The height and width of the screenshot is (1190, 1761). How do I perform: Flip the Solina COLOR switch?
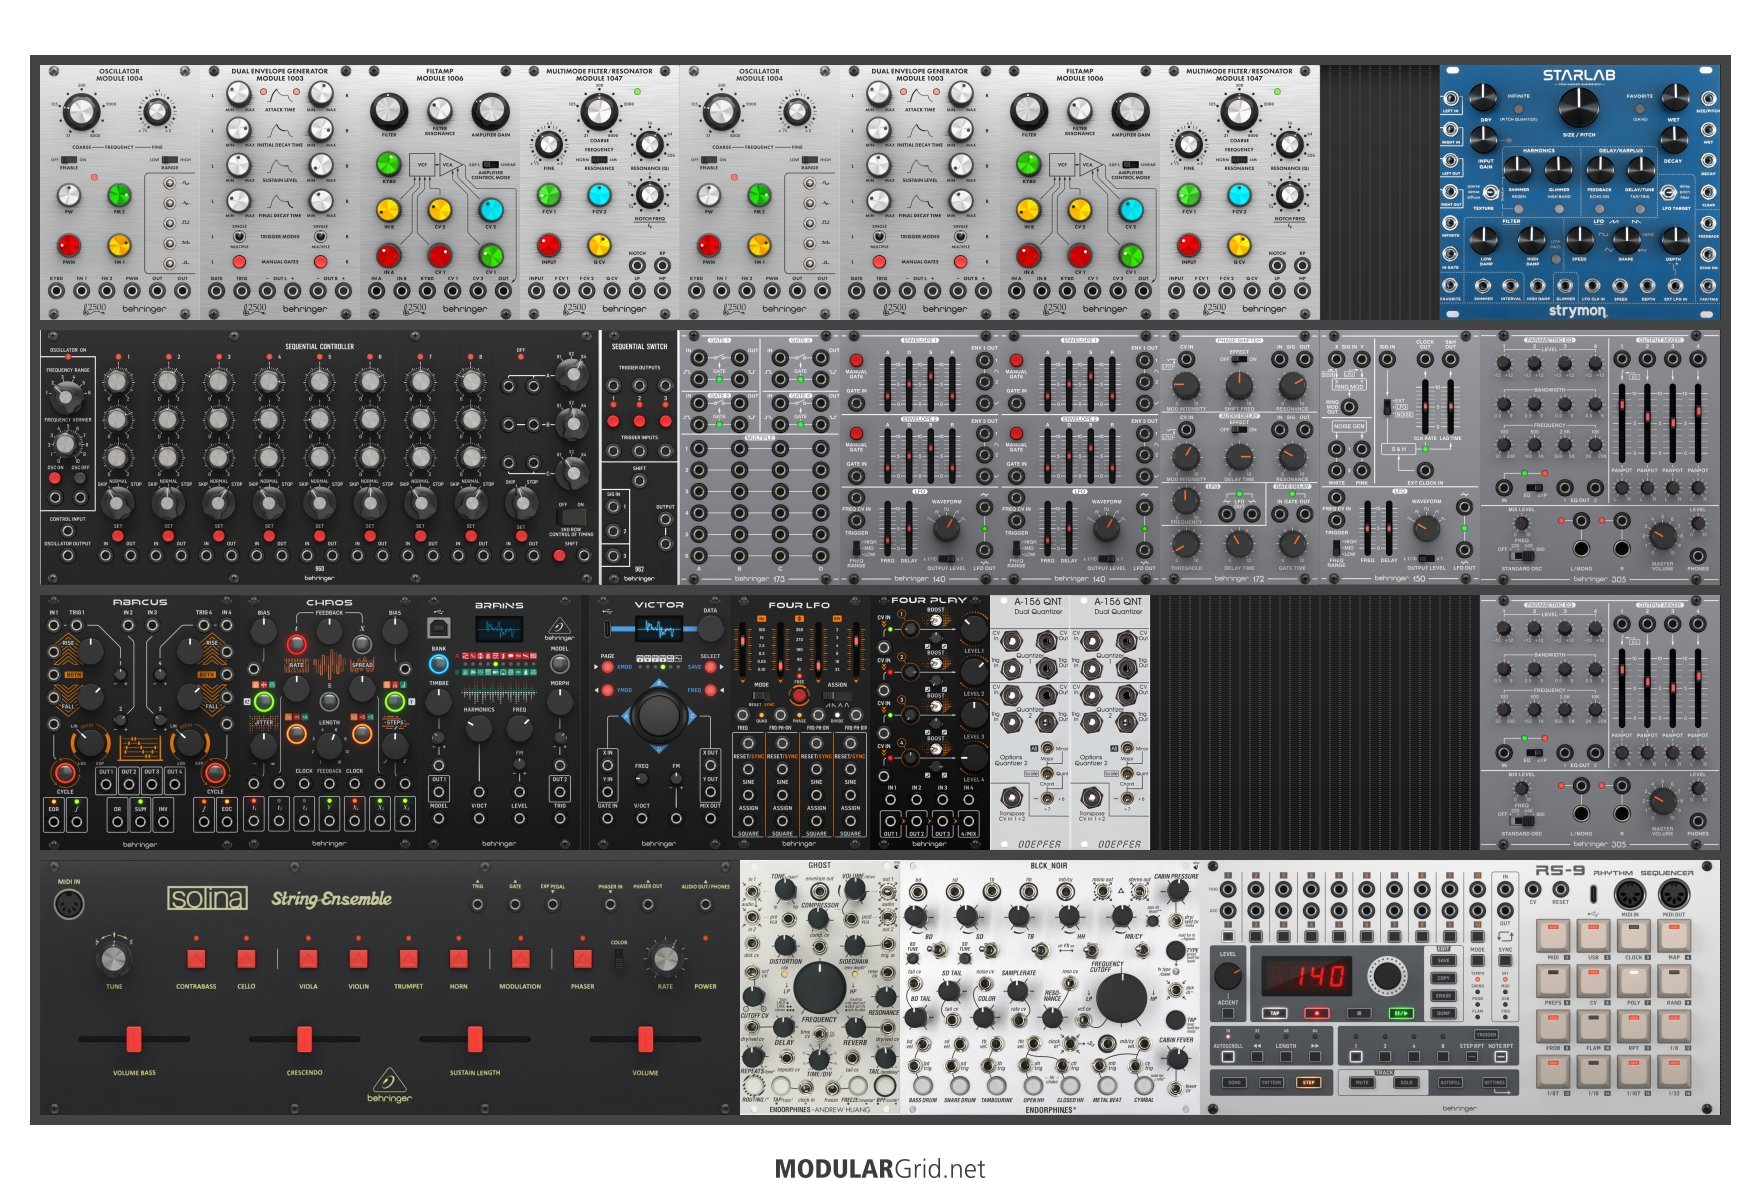619,960
